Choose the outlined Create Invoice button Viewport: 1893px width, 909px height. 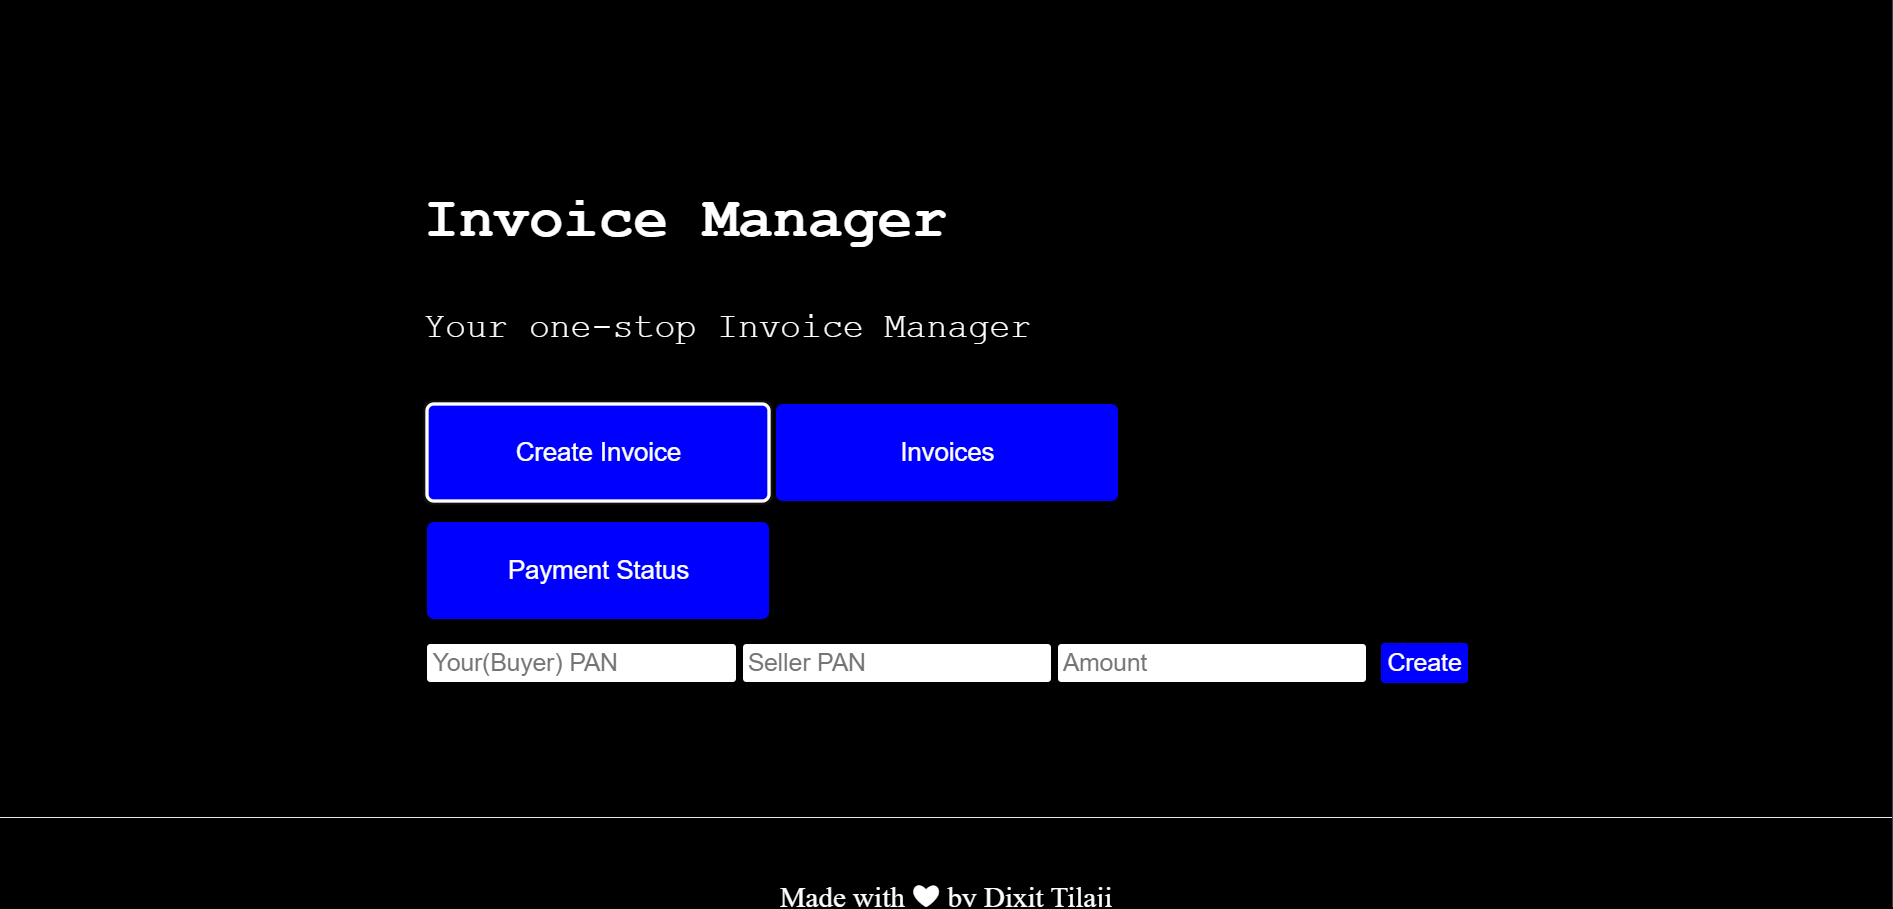598,453
